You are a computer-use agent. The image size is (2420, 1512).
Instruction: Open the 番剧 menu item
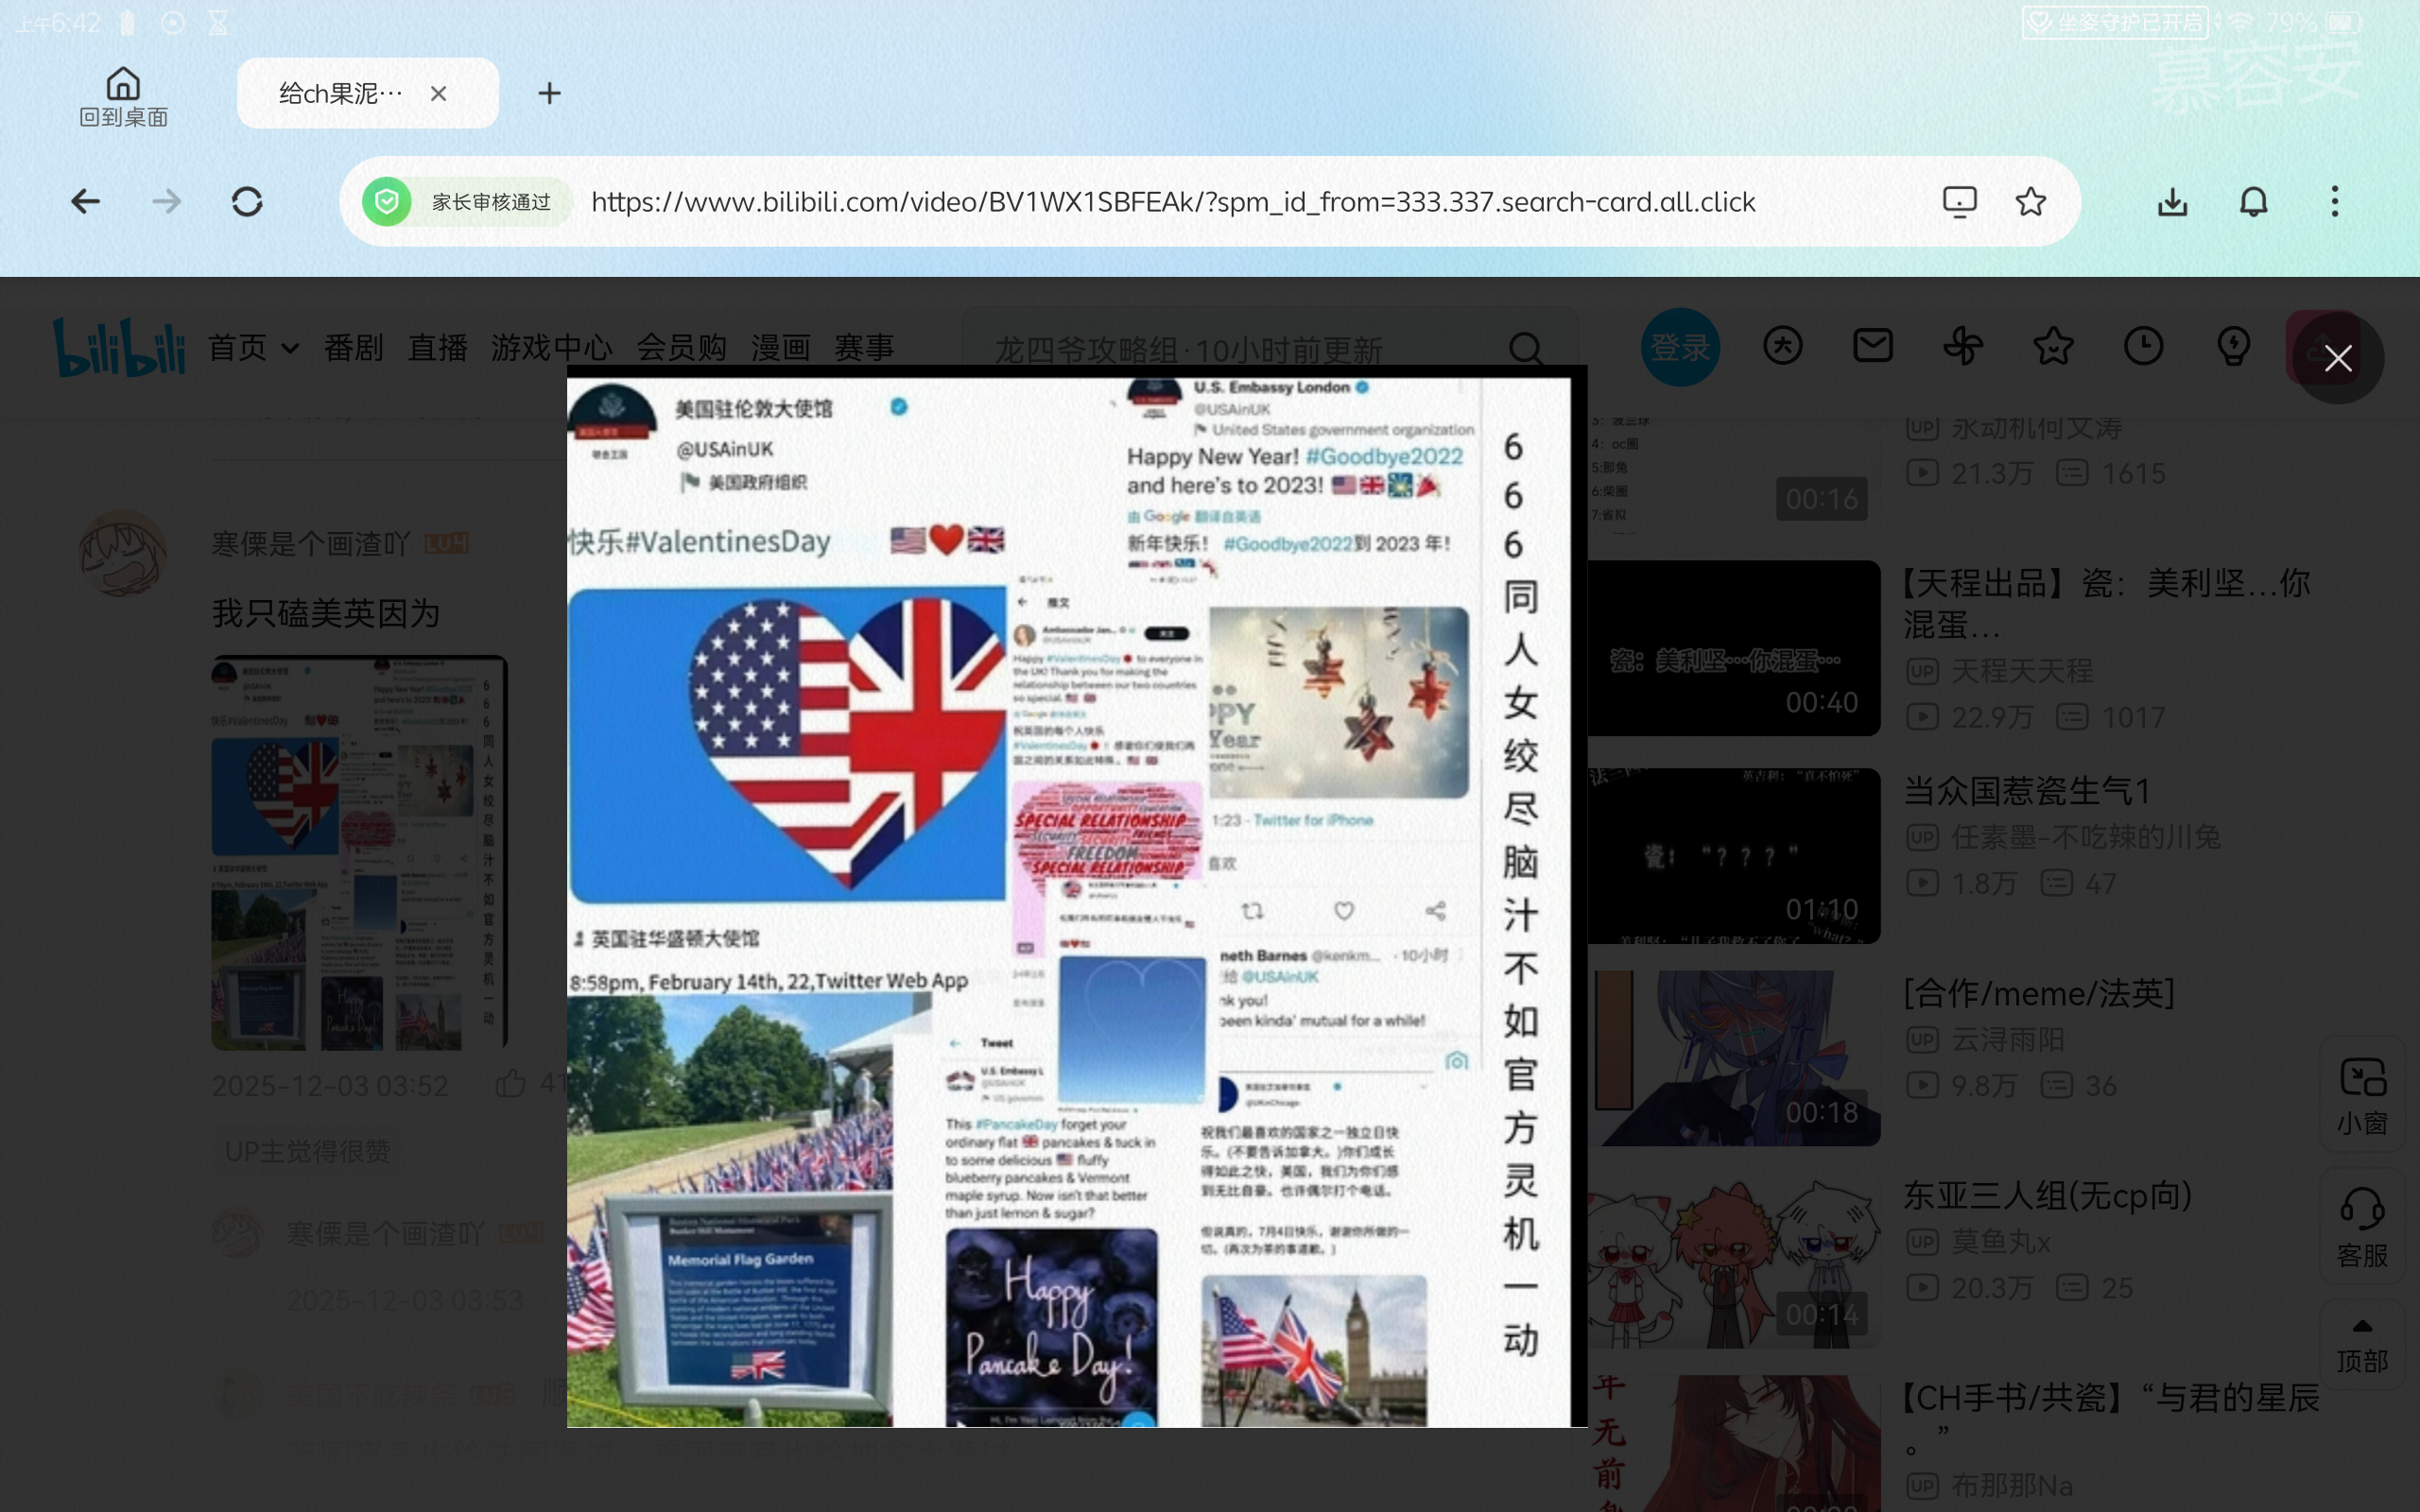pyautogui.click(x=353, y=348)
